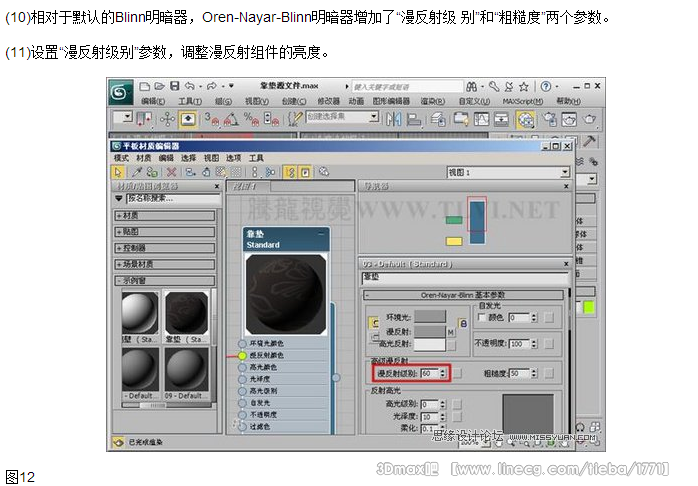
Task: Click the help question mark icon
Action: [546, 86]
